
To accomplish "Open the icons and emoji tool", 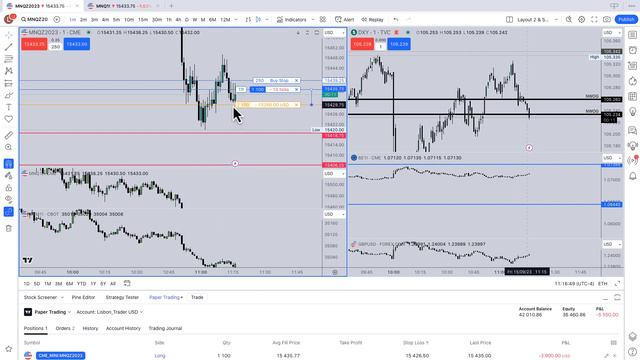I will coord(9,119).
